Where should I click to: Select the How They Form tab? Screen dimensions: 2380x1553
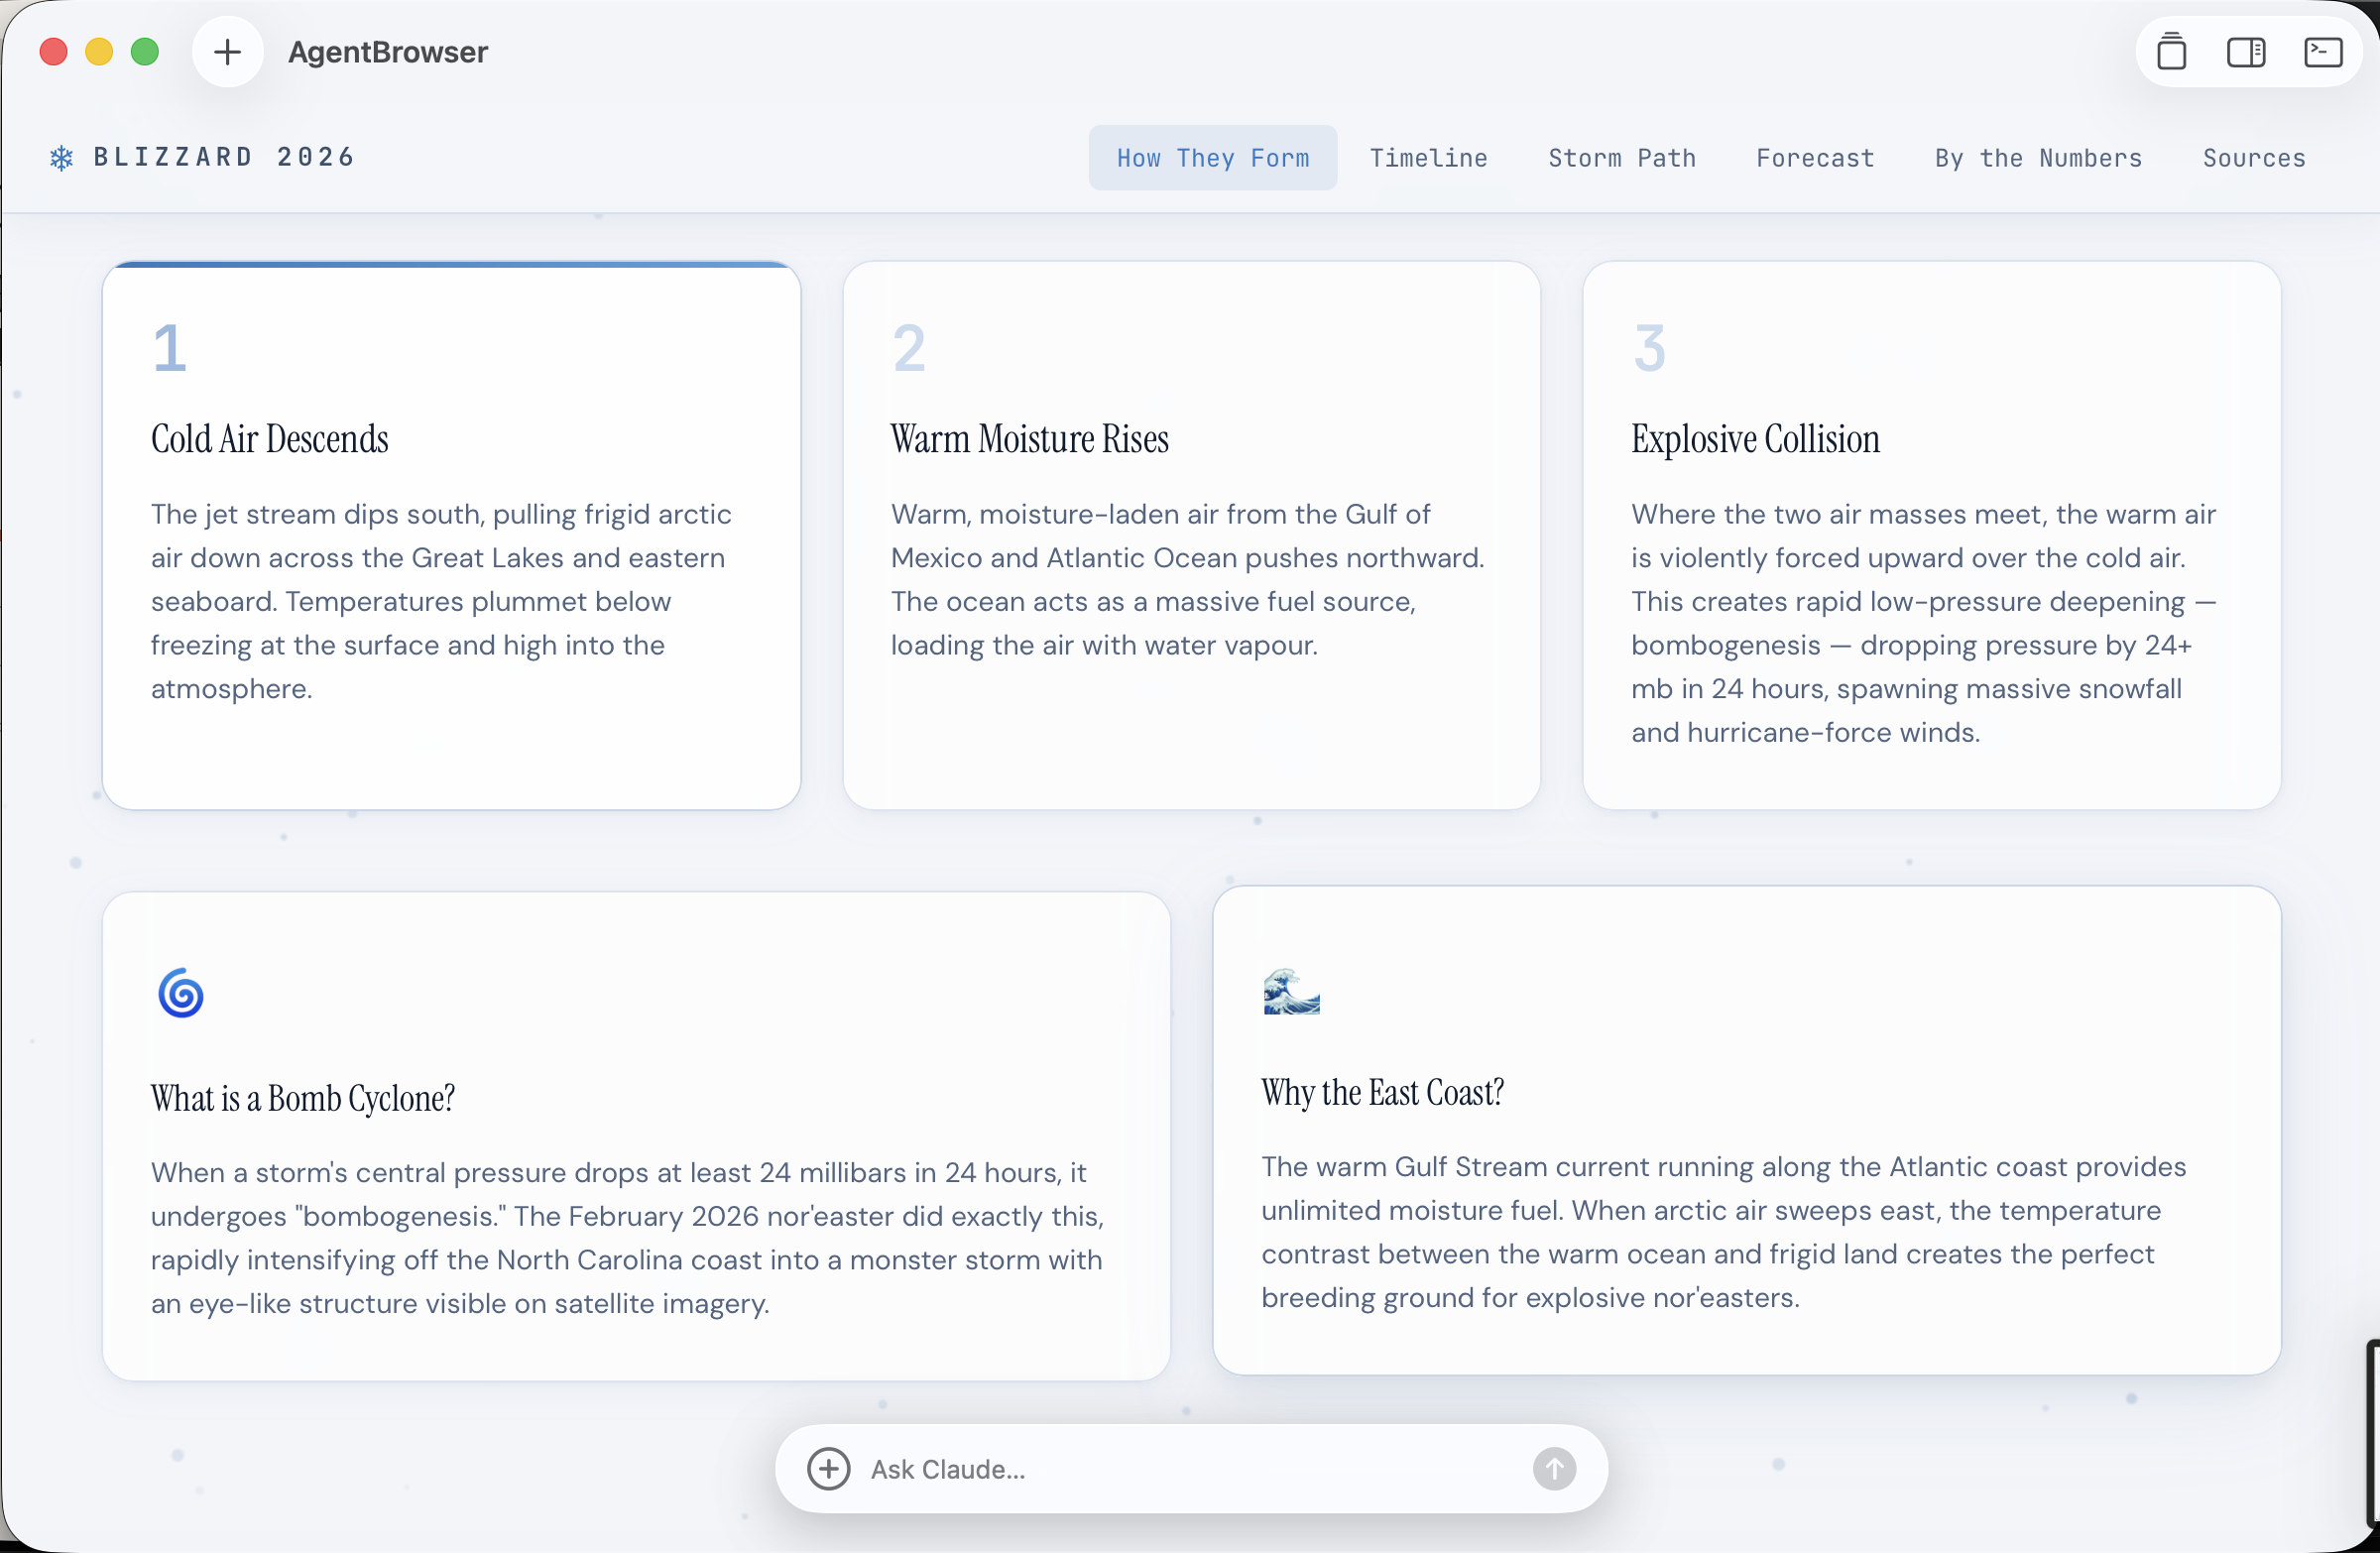pos(1212,158)
